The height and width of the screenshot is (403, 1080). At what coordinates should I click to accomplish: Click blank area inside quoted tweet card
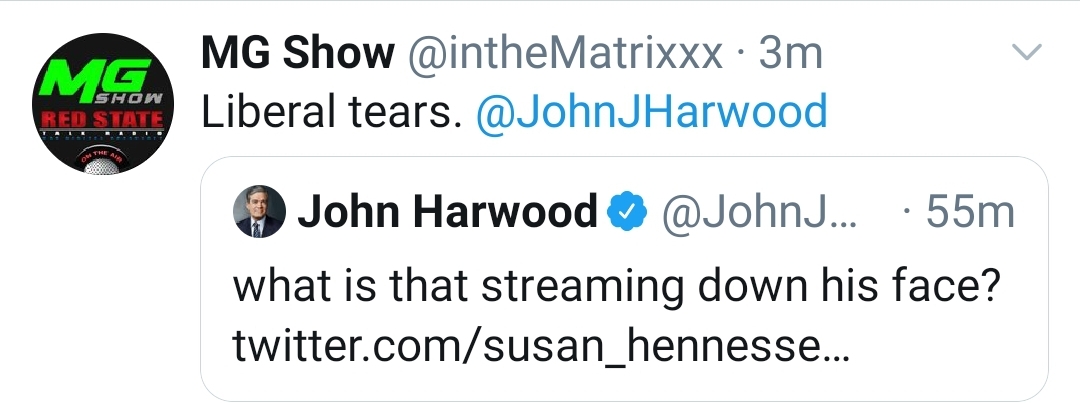click(951, 351)
